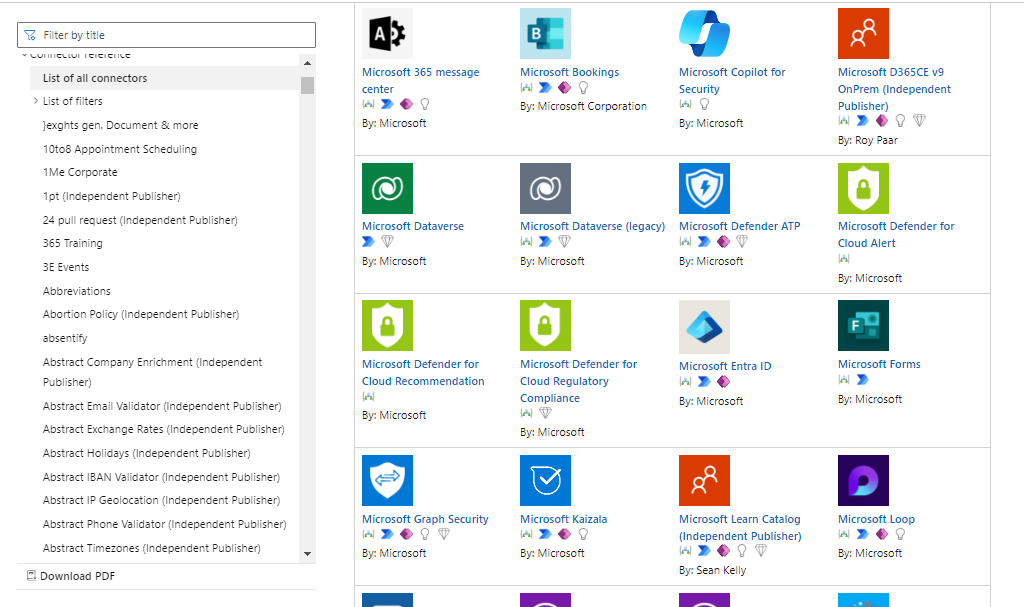Open the green Microsoft Dataverse icon
Screen dimensions: 1024x607
(387, 188)
